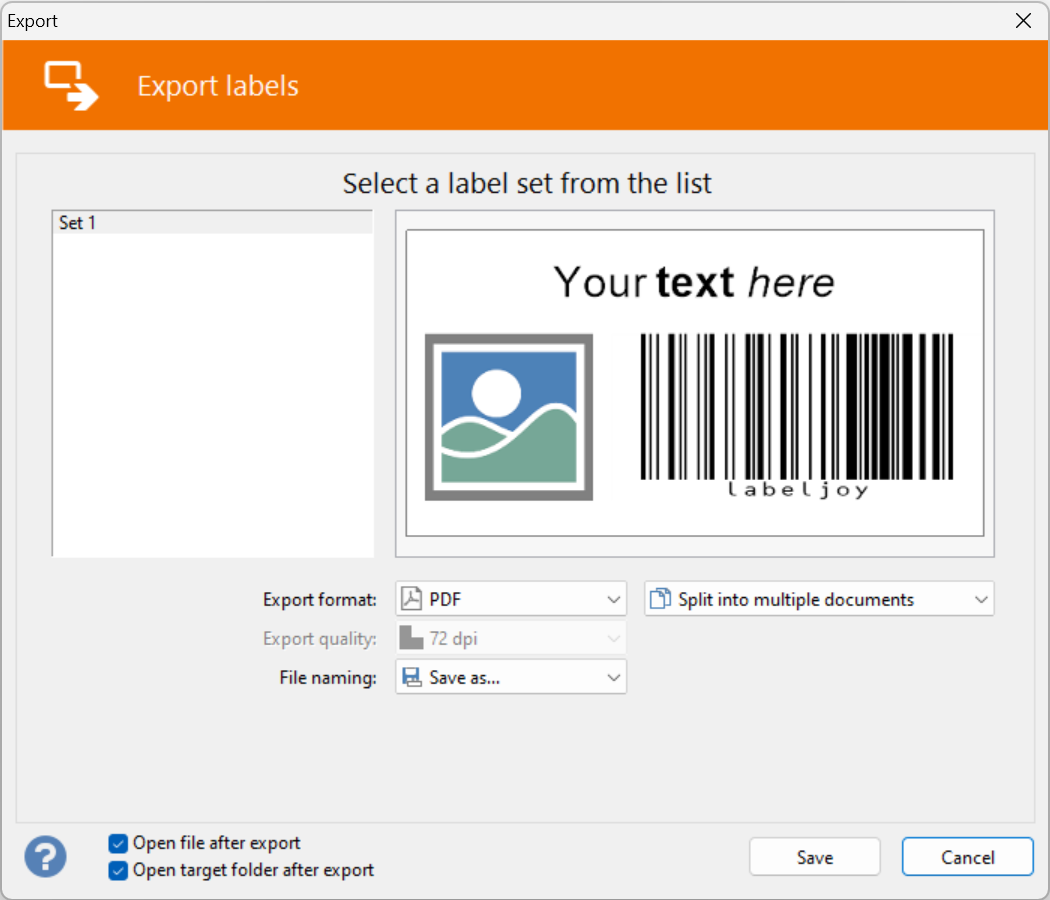Viewport: 1050px width, 900px height.
Task: Click the documents icon beside Split into multiple
Action: pos(660,599)
